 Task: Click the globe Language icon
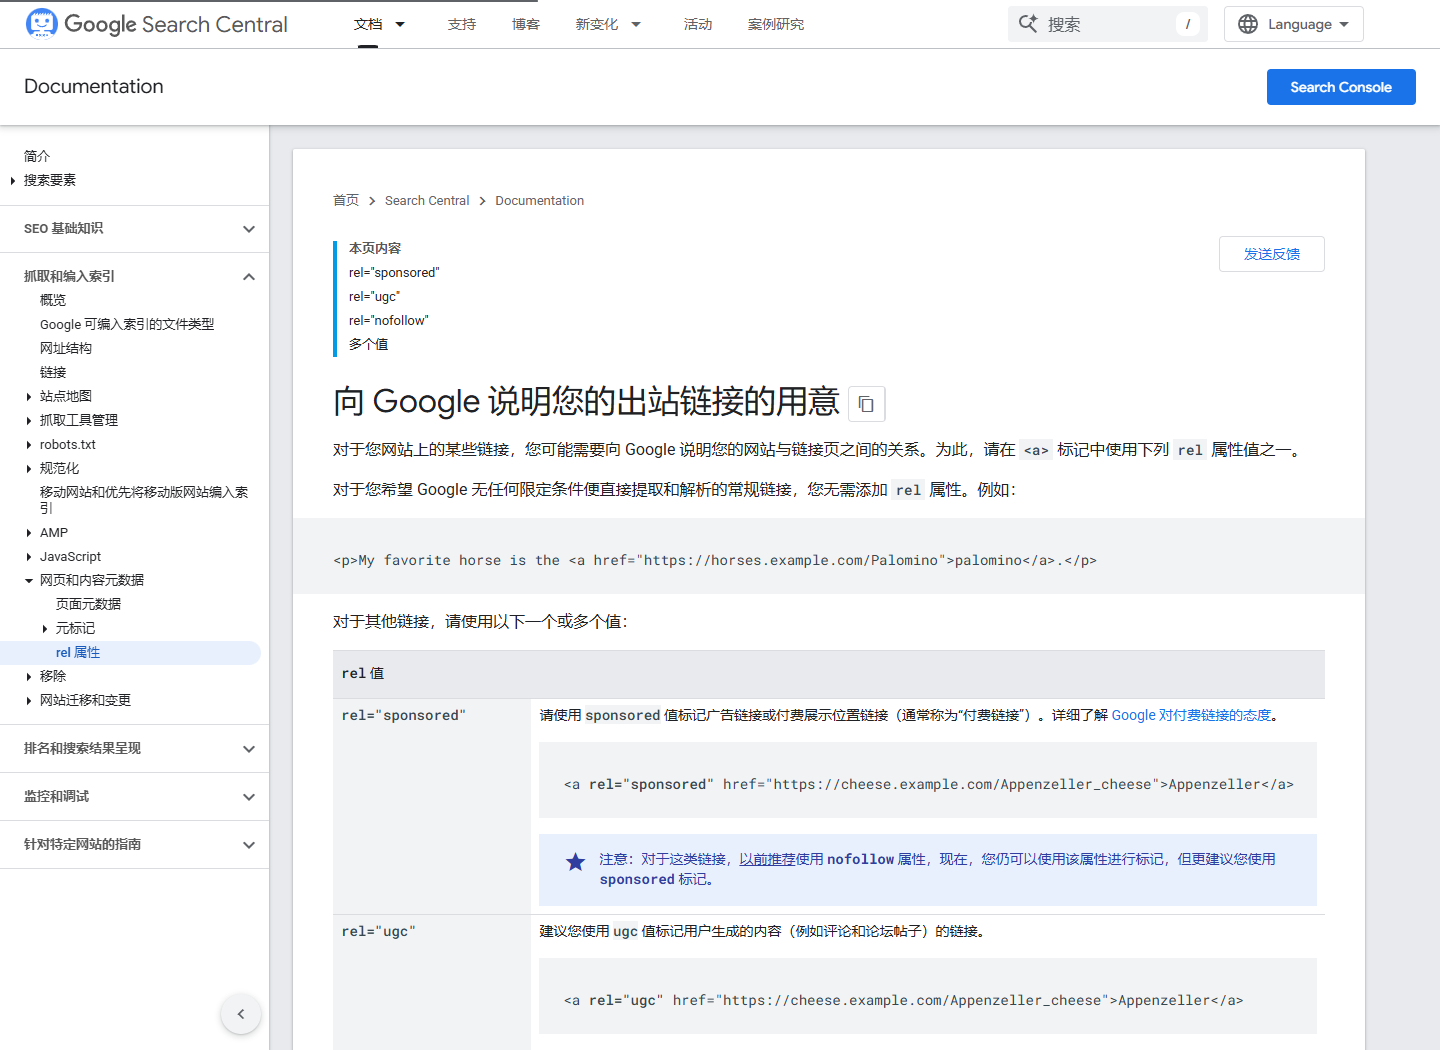coord(1248,24)
